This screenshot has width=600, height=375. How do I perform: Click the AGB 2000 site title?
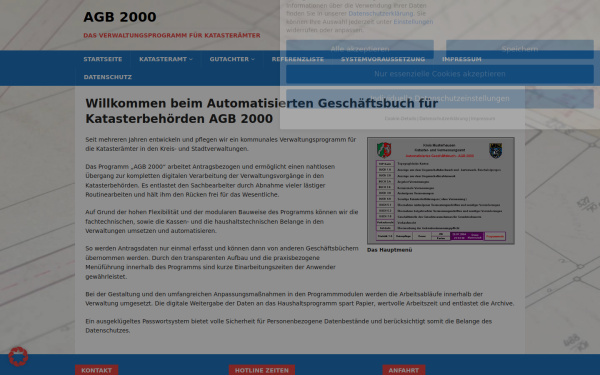[120, 17]
